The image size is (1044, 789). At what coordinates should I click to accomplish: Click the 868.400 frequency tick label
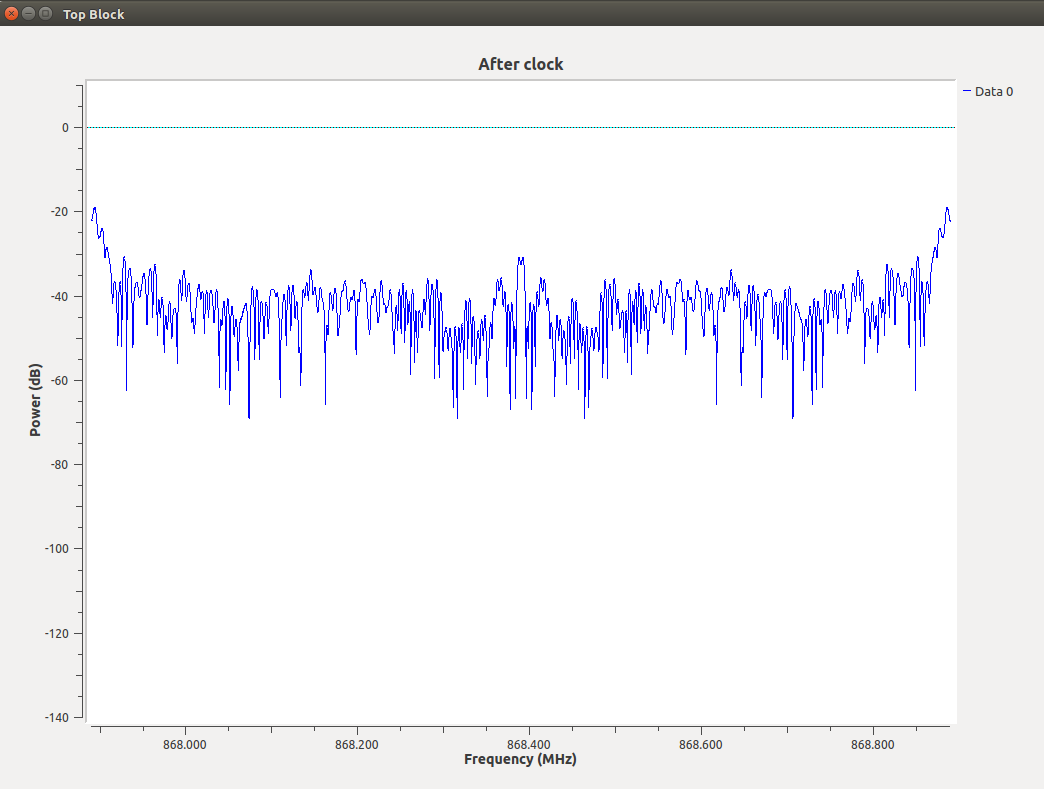(x=529, y=744)
